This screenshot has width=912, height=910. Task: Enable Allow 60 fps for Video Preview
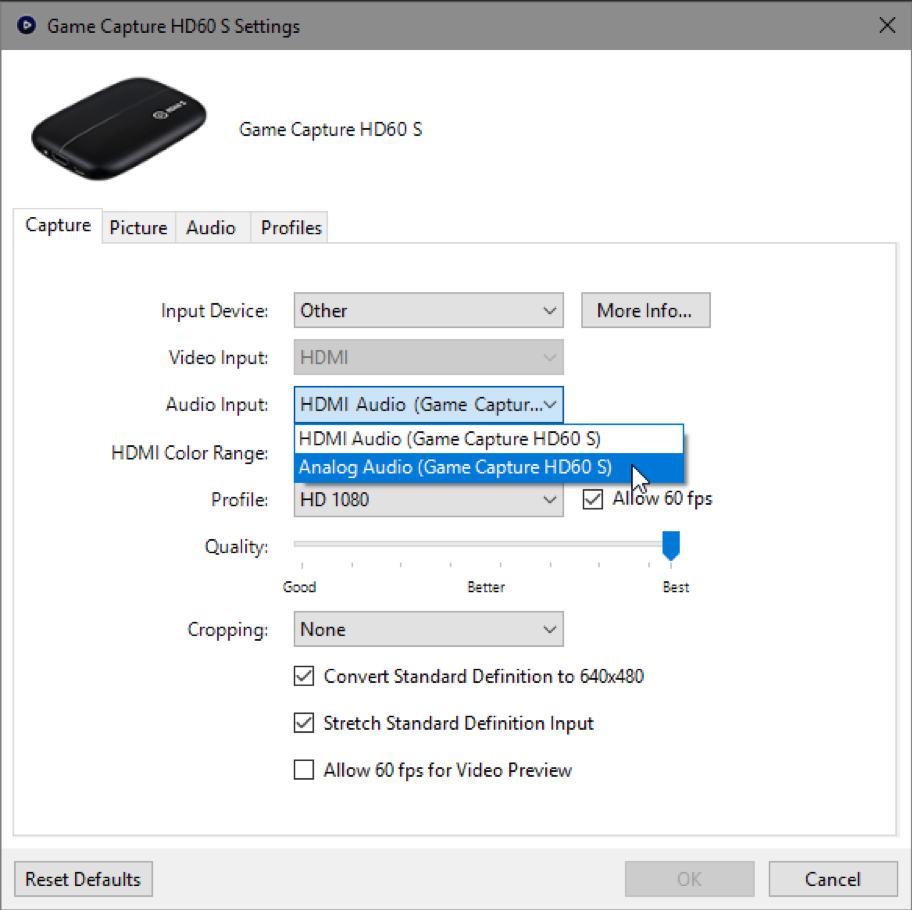(304, 770)
